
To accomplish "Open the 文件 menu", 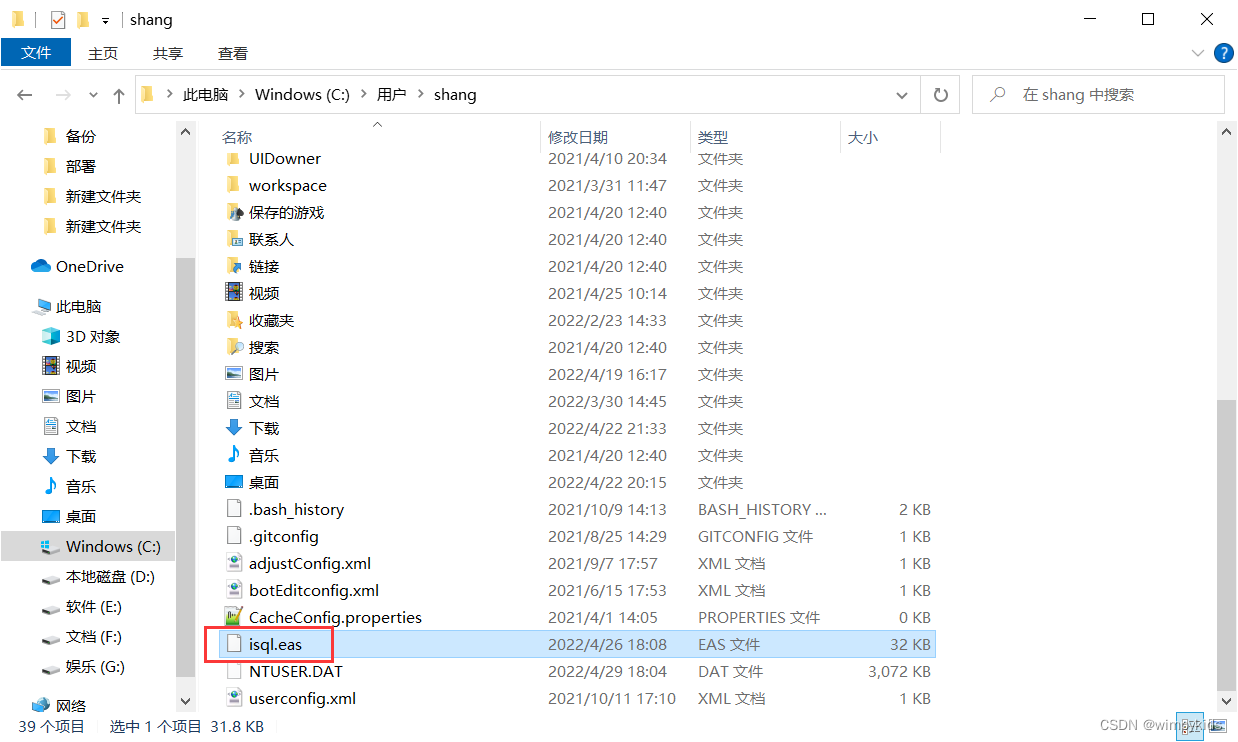I will [x=36, y=52].
